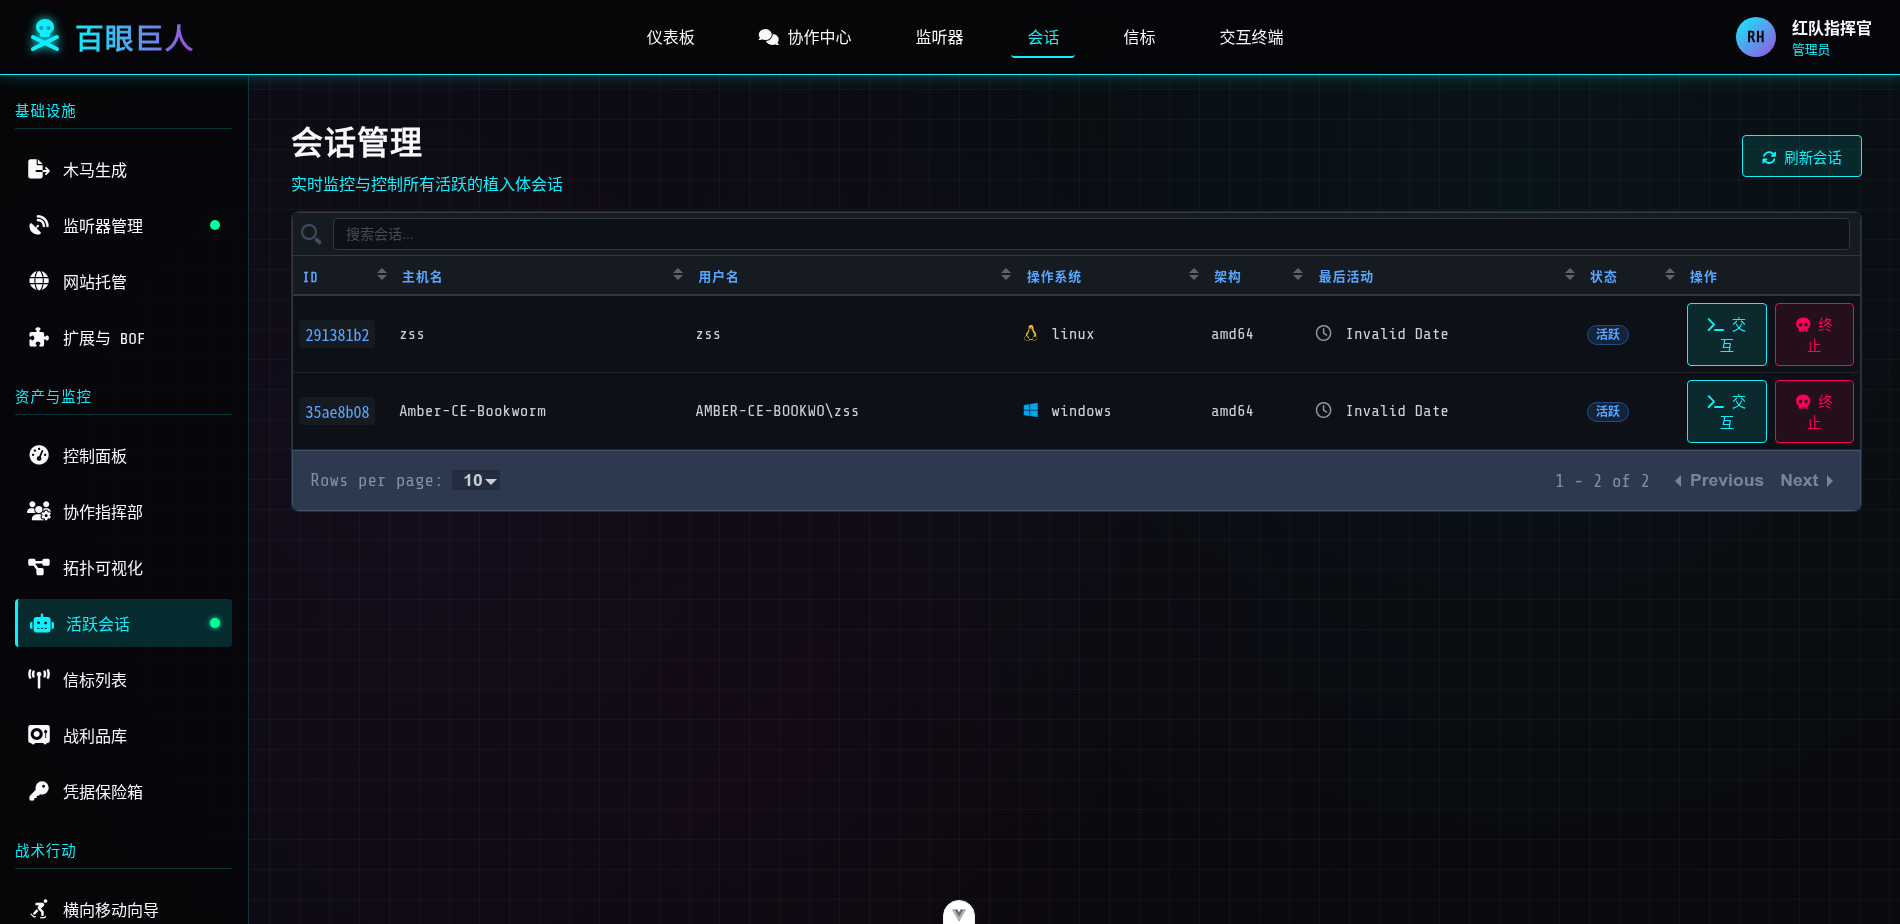Switch to the 交互终端 tab
1900x924 pixels.
[1251, 37]
